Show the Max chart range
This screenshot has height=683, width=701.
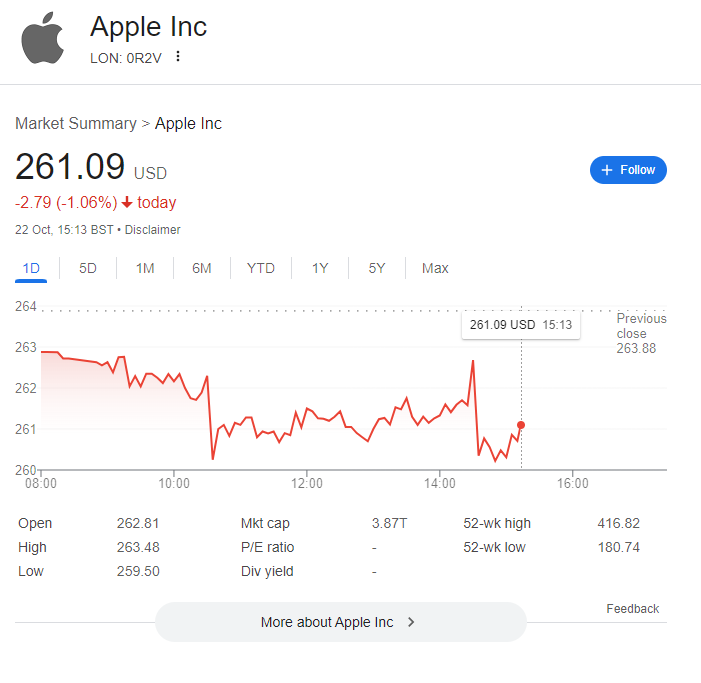click(x=435, y=268)
